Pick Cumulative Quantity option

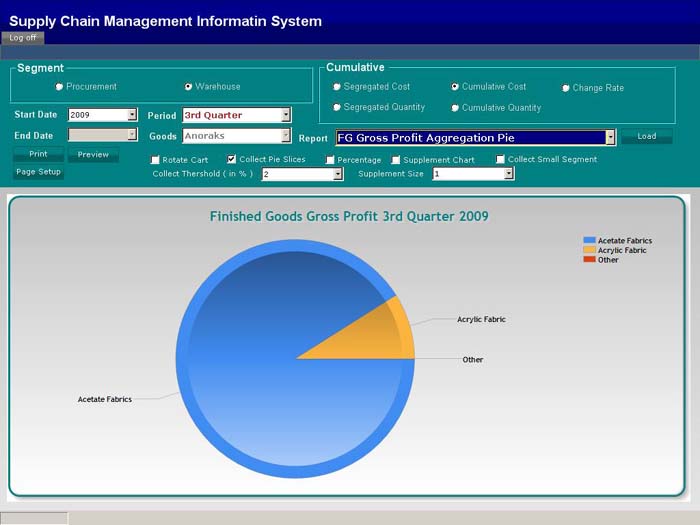point(454,108)
